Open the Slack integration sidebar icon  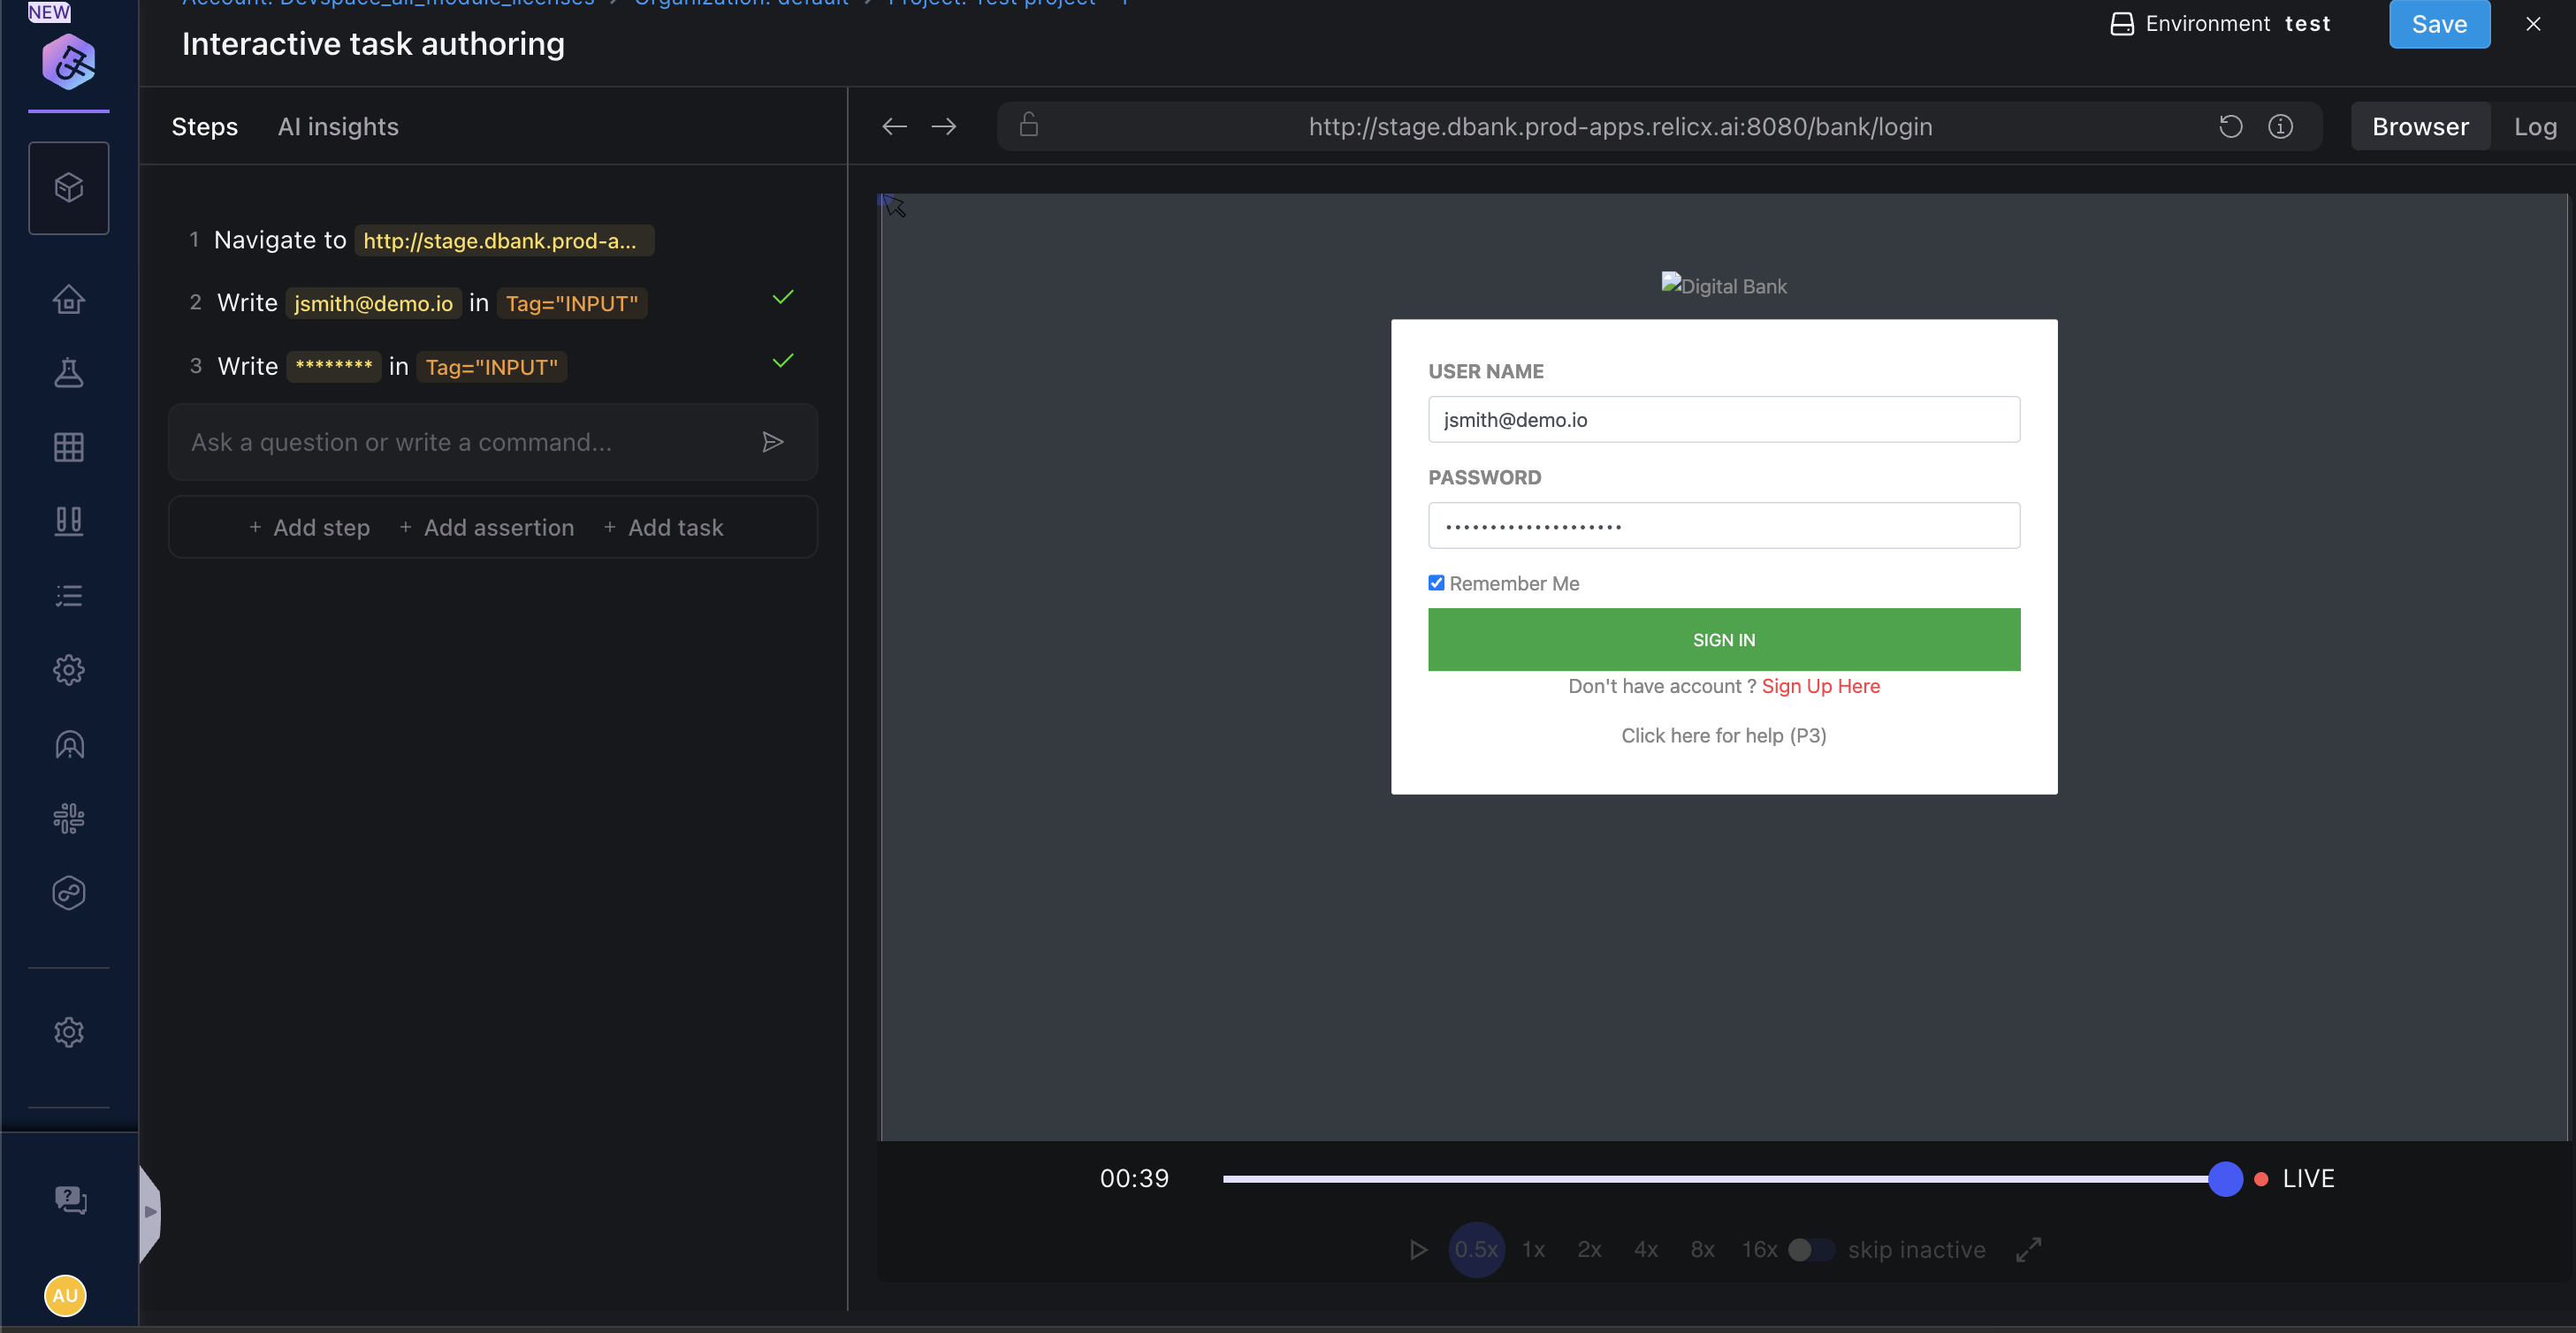[x=68, y=819]
